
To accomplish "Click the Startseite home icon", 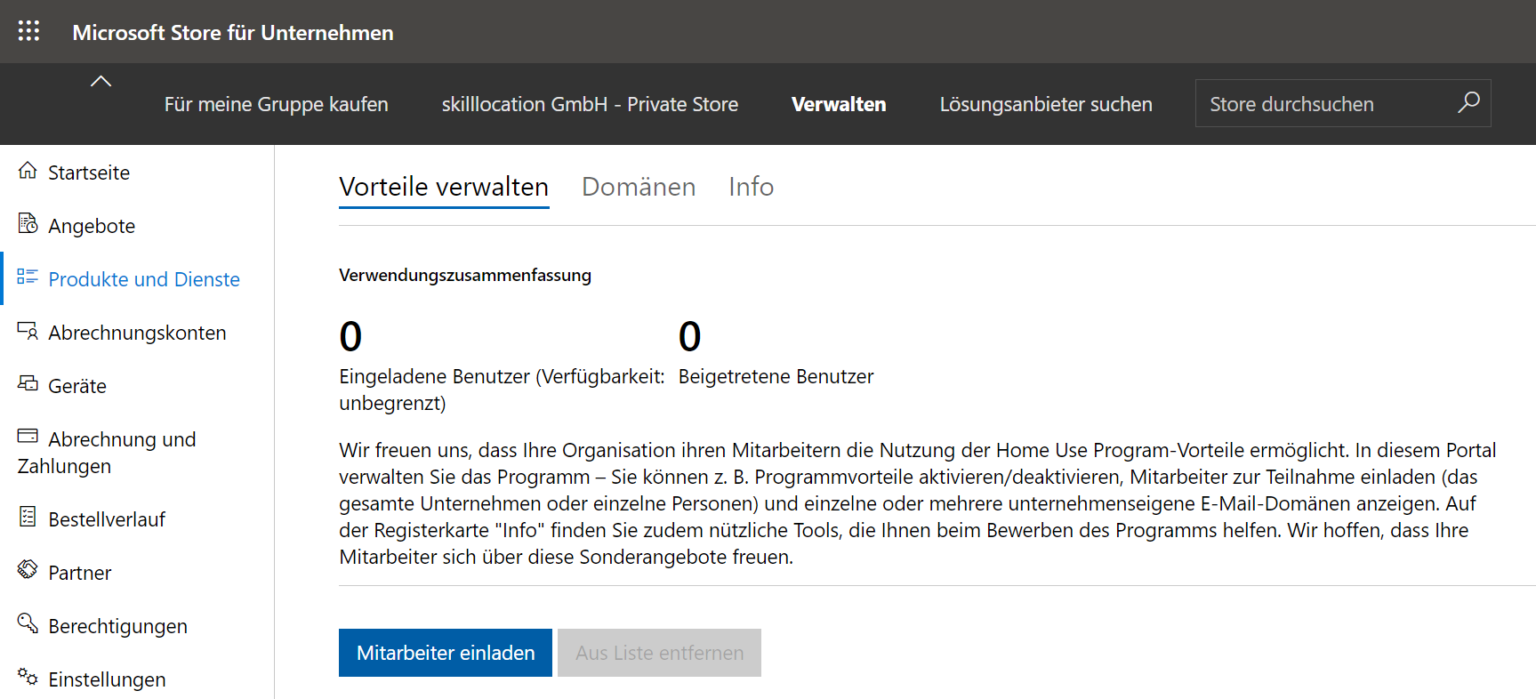I will coord(28,171).
